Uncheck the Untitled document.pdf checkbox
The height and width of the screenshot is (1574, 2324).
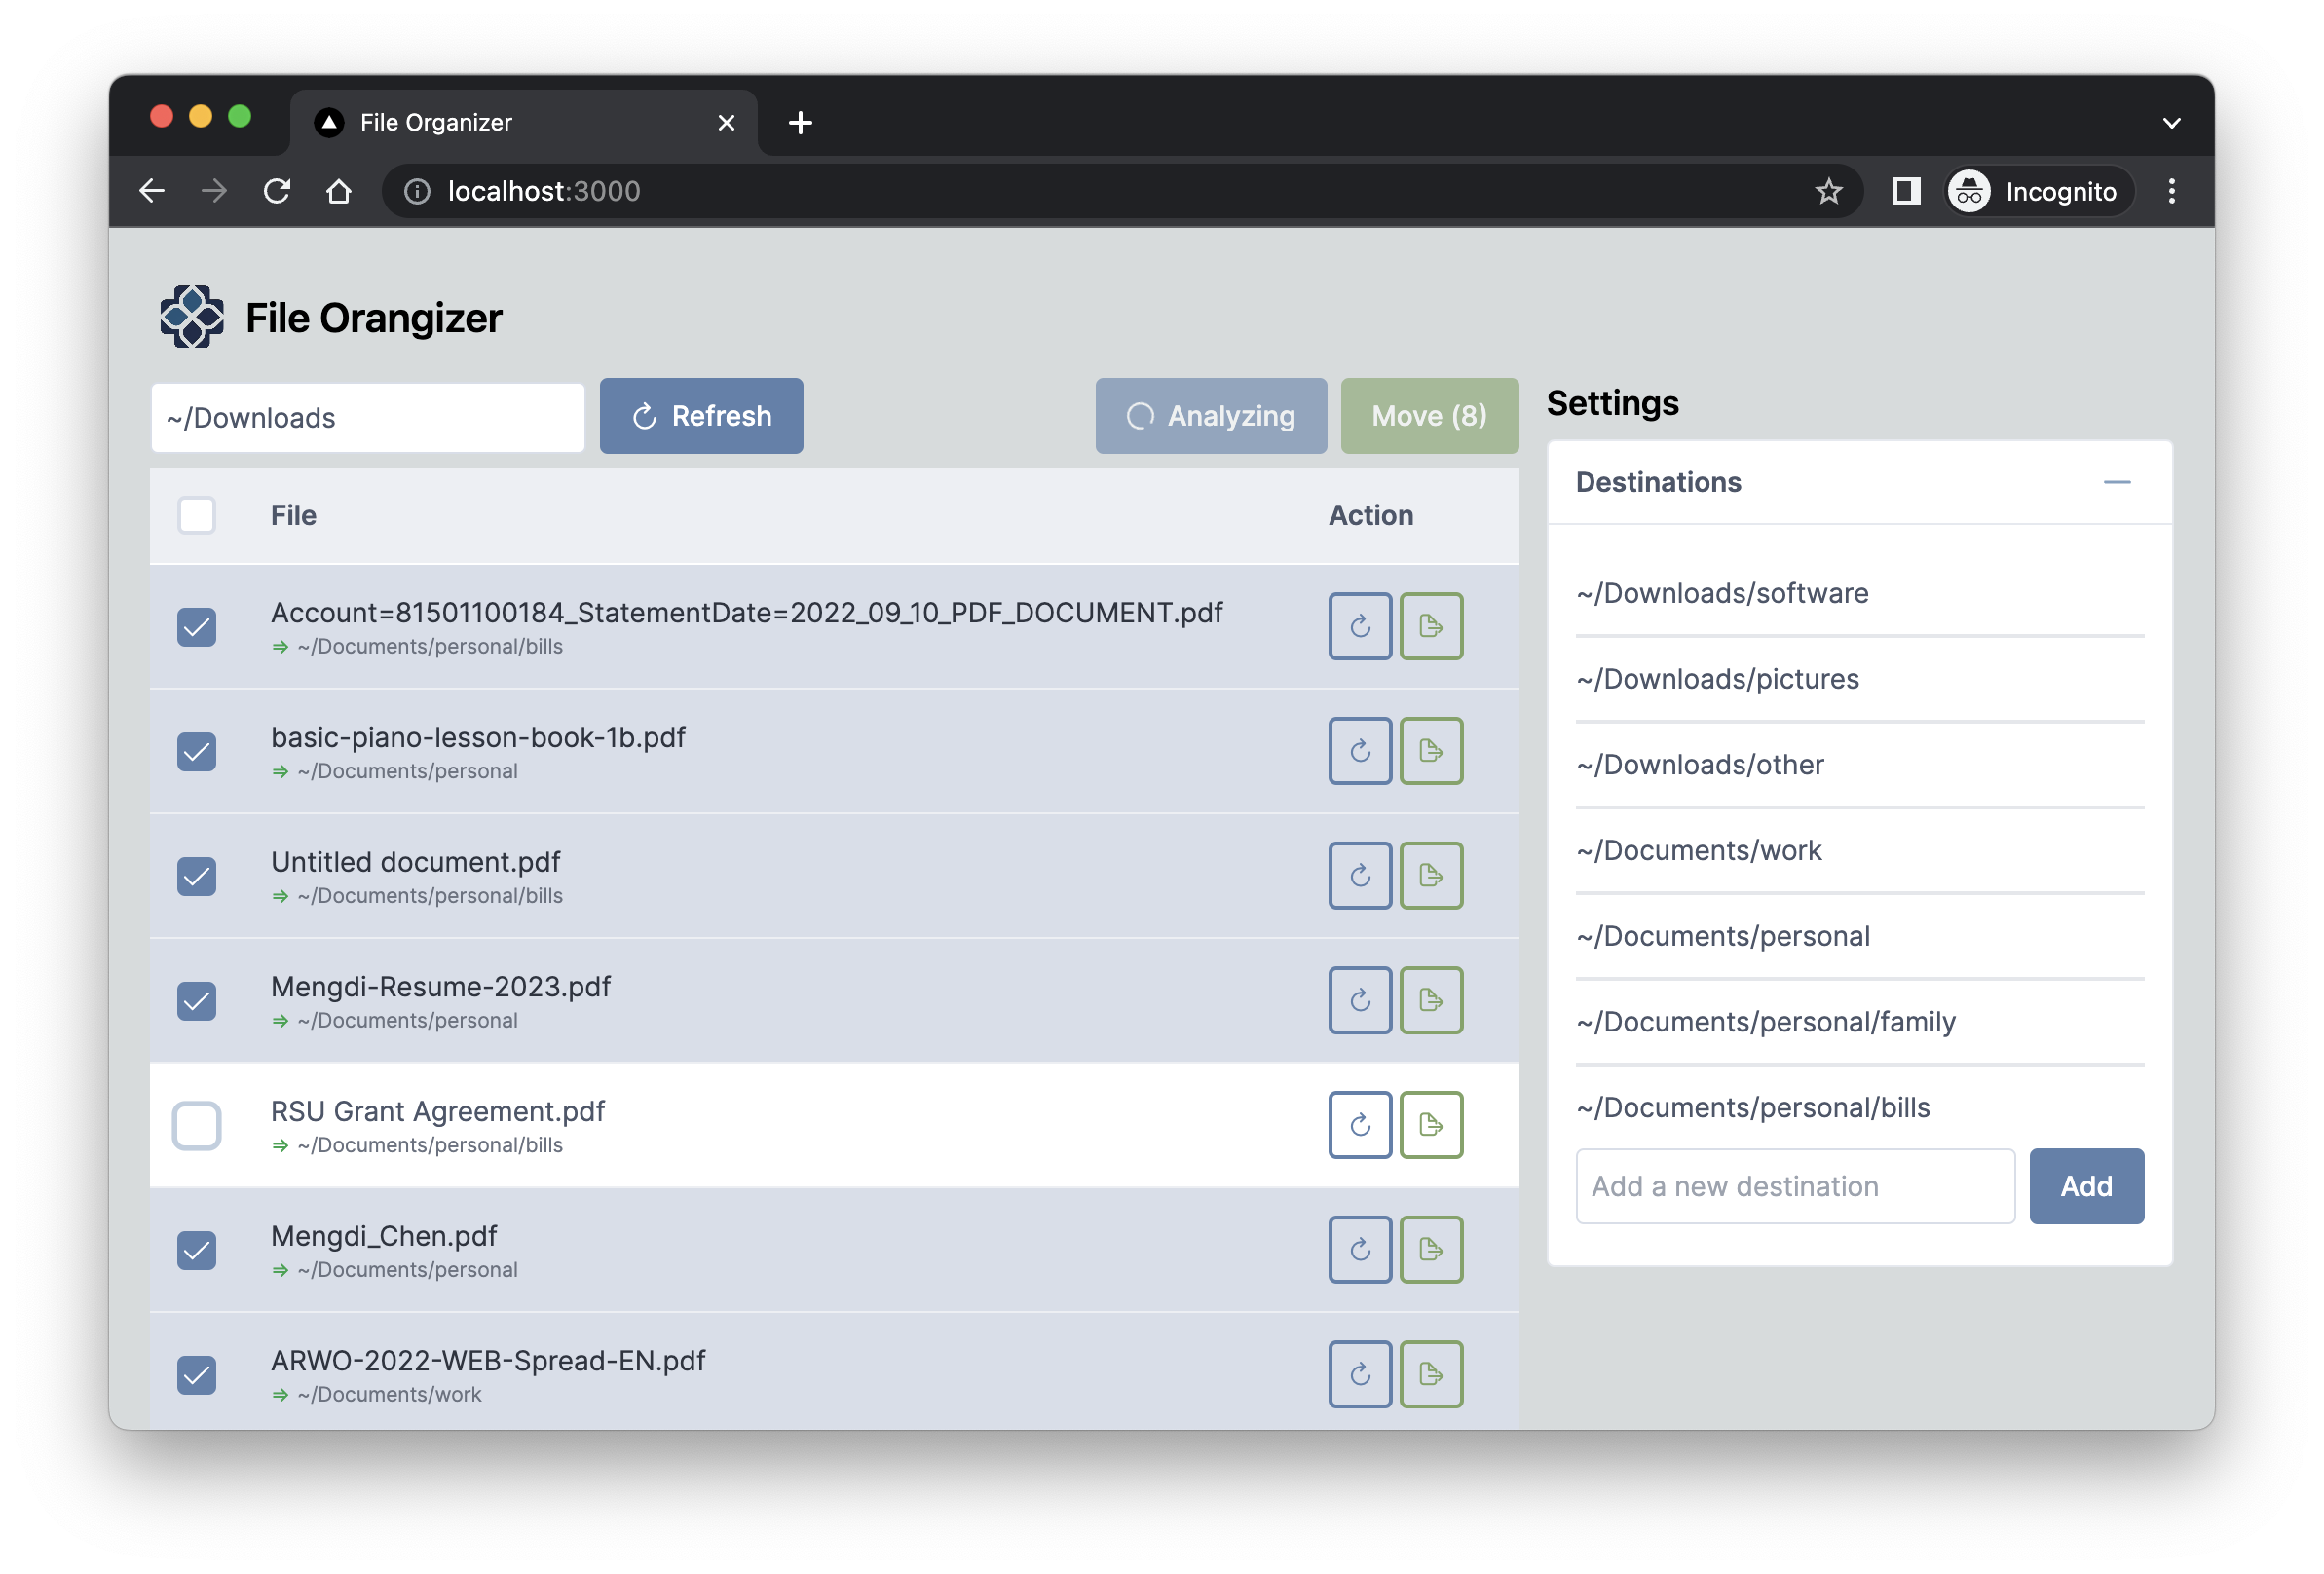(197, 876)
